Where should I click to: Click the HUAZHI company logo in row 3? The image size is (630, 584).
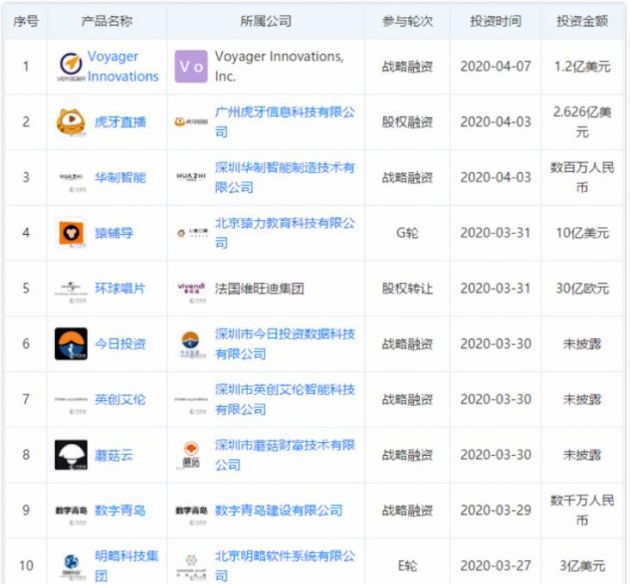click(191, 177)
